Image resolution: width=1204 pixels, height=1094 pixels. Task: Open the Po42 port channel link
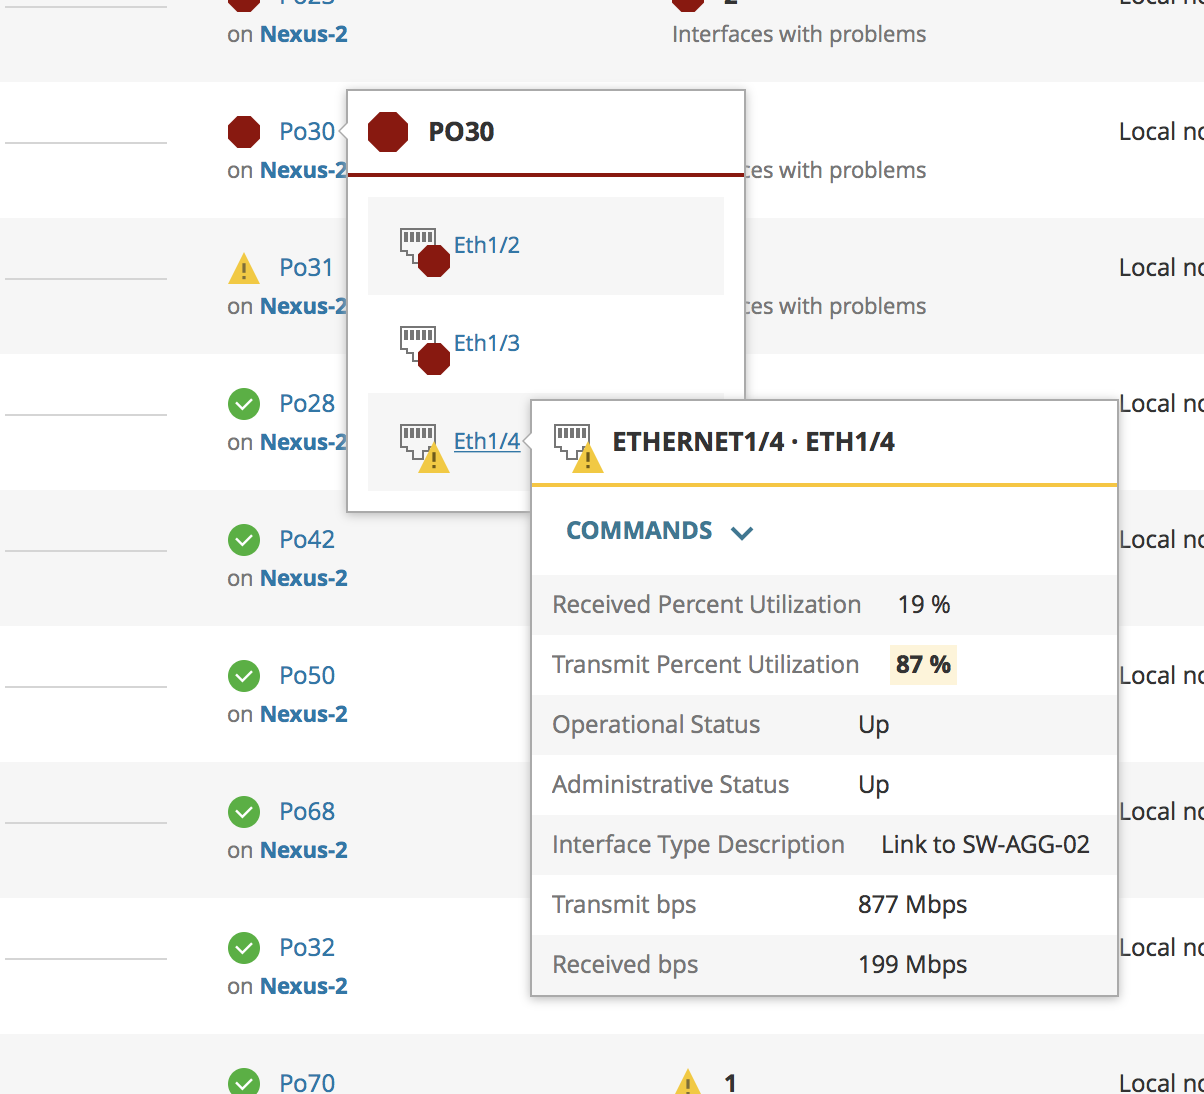tap(307, 540)
